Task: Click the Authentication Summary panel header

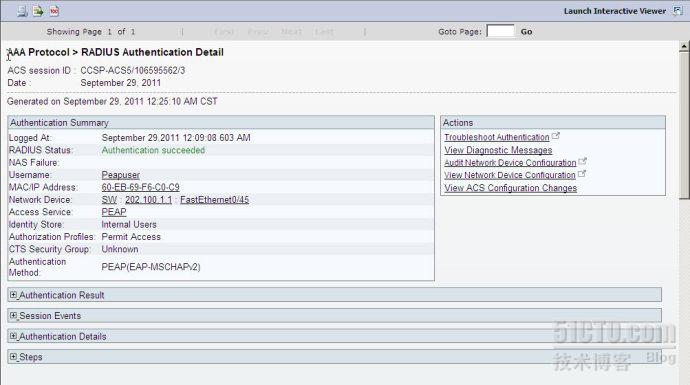Action: click(x=221, y=123)
